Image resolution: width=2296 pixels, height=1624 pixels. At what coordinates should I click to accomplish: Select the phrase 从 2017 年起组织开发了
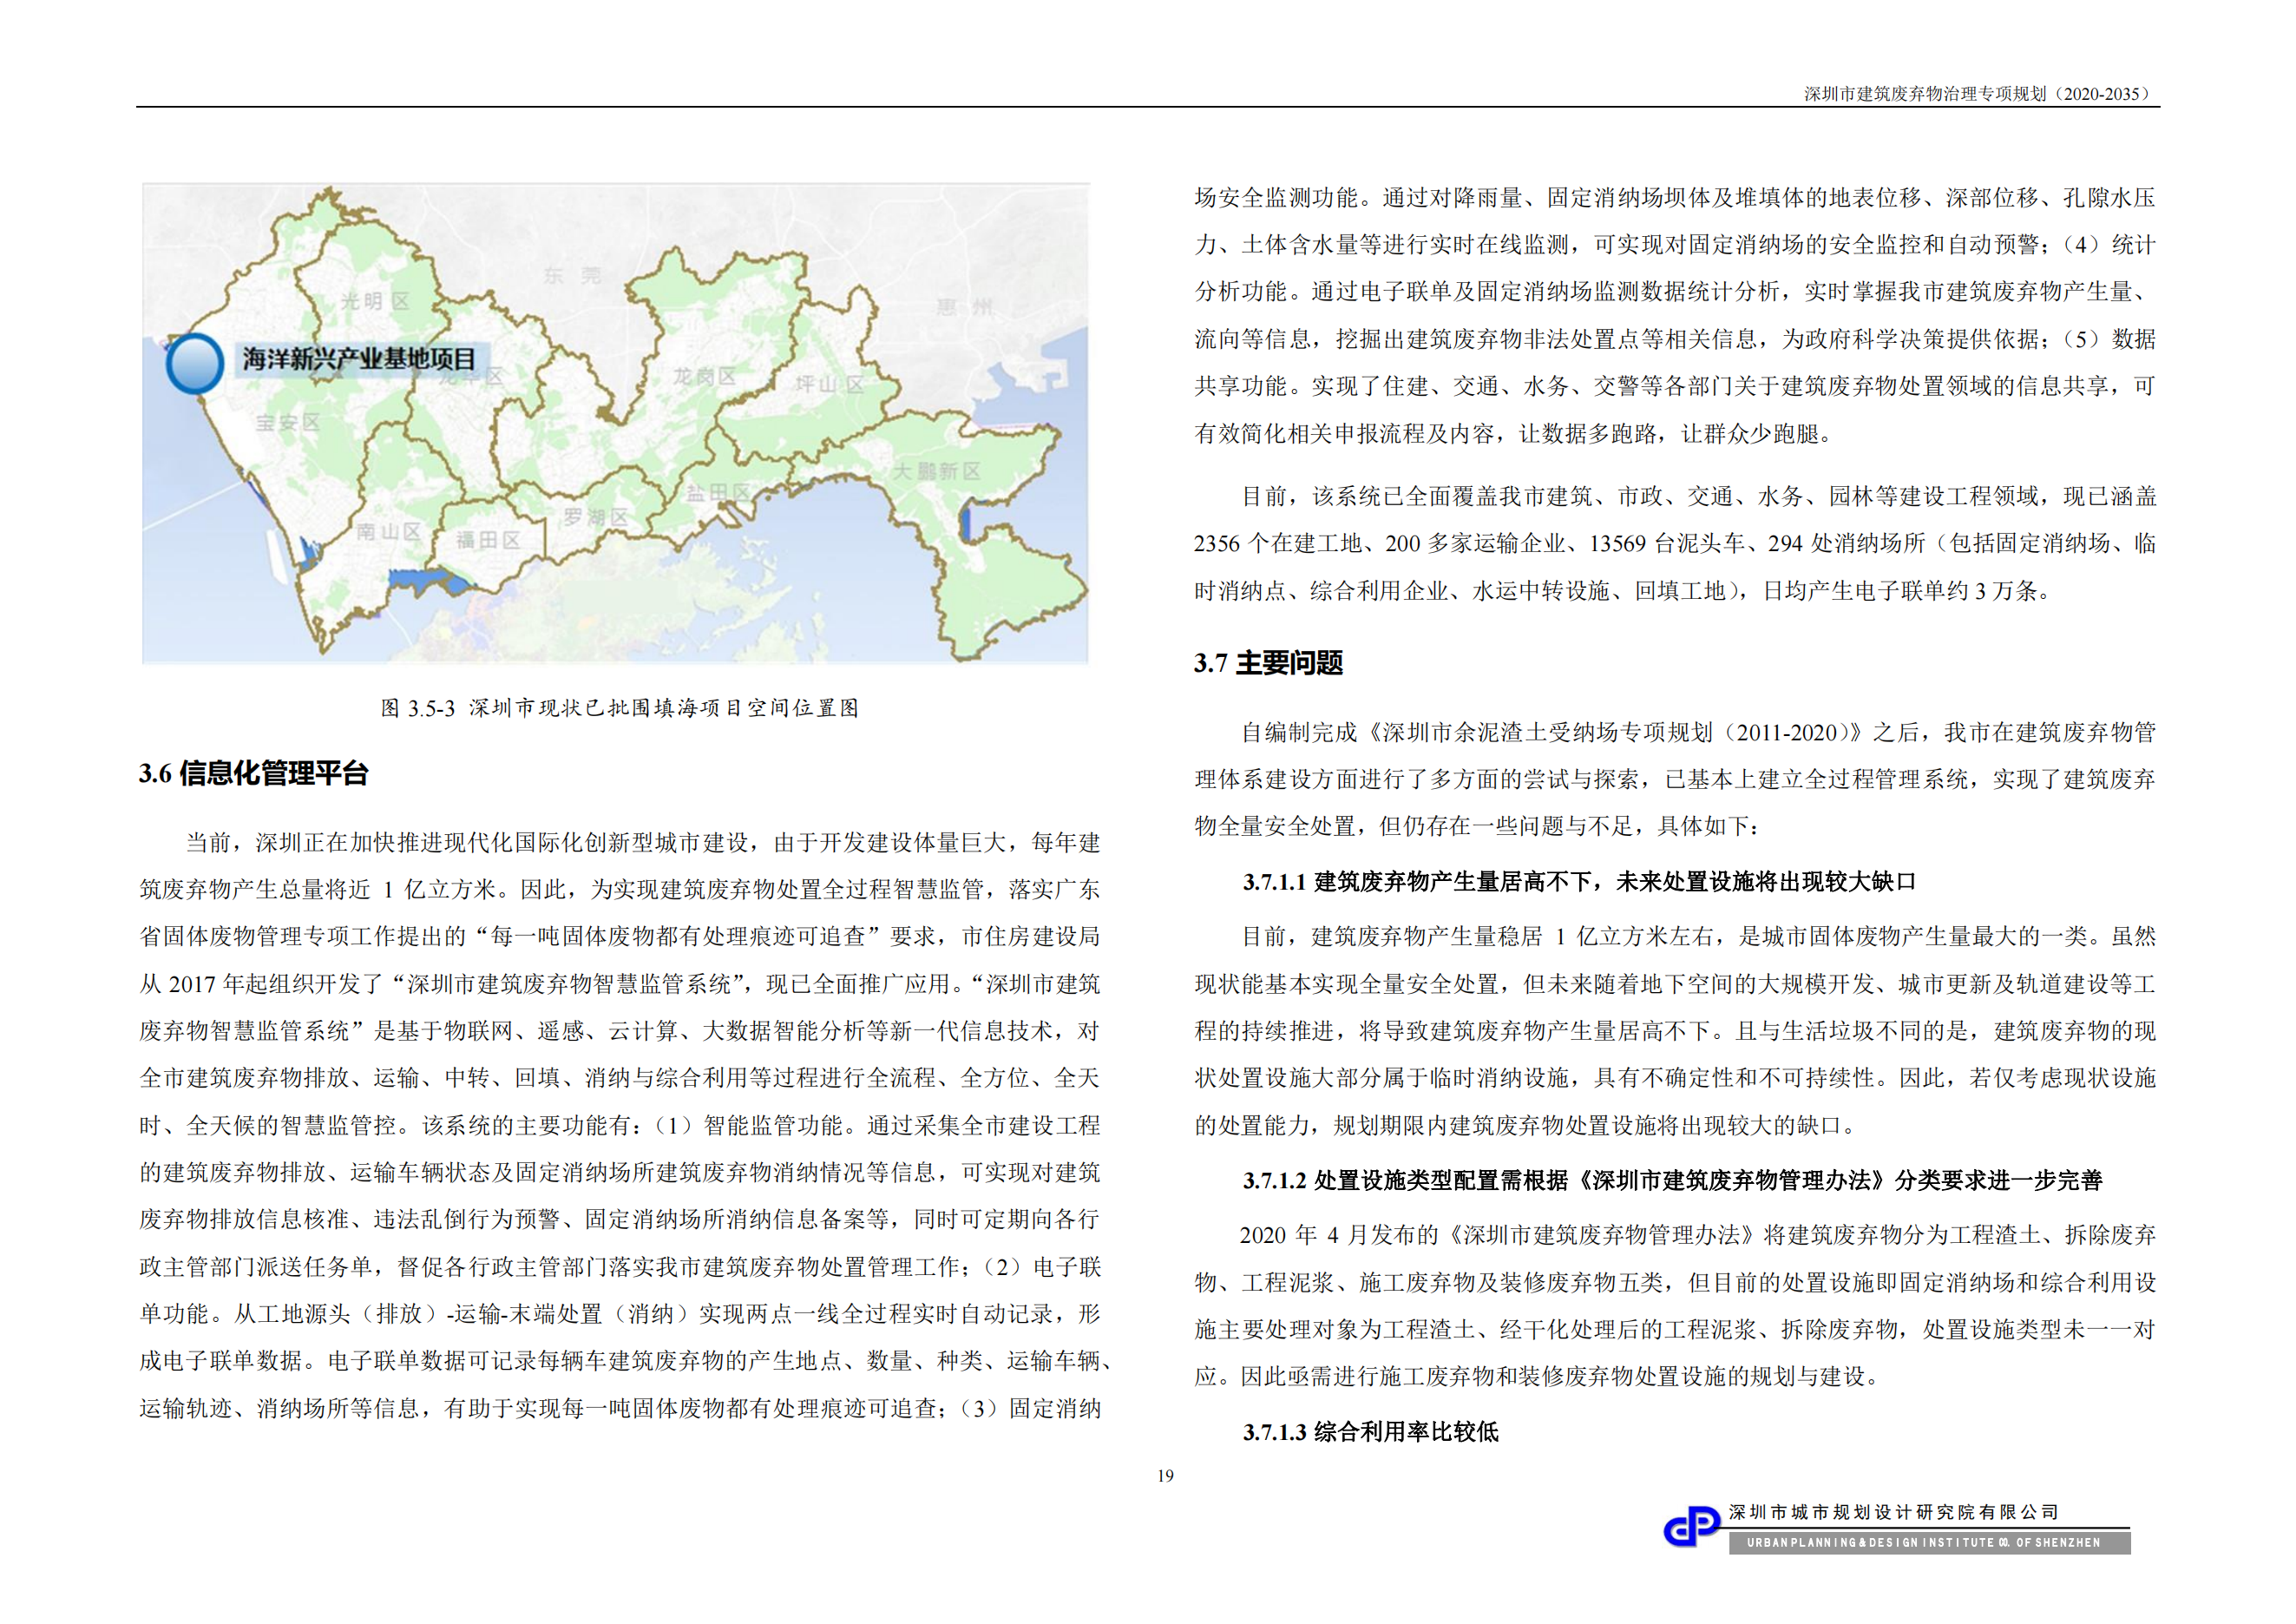coord(261,984)
